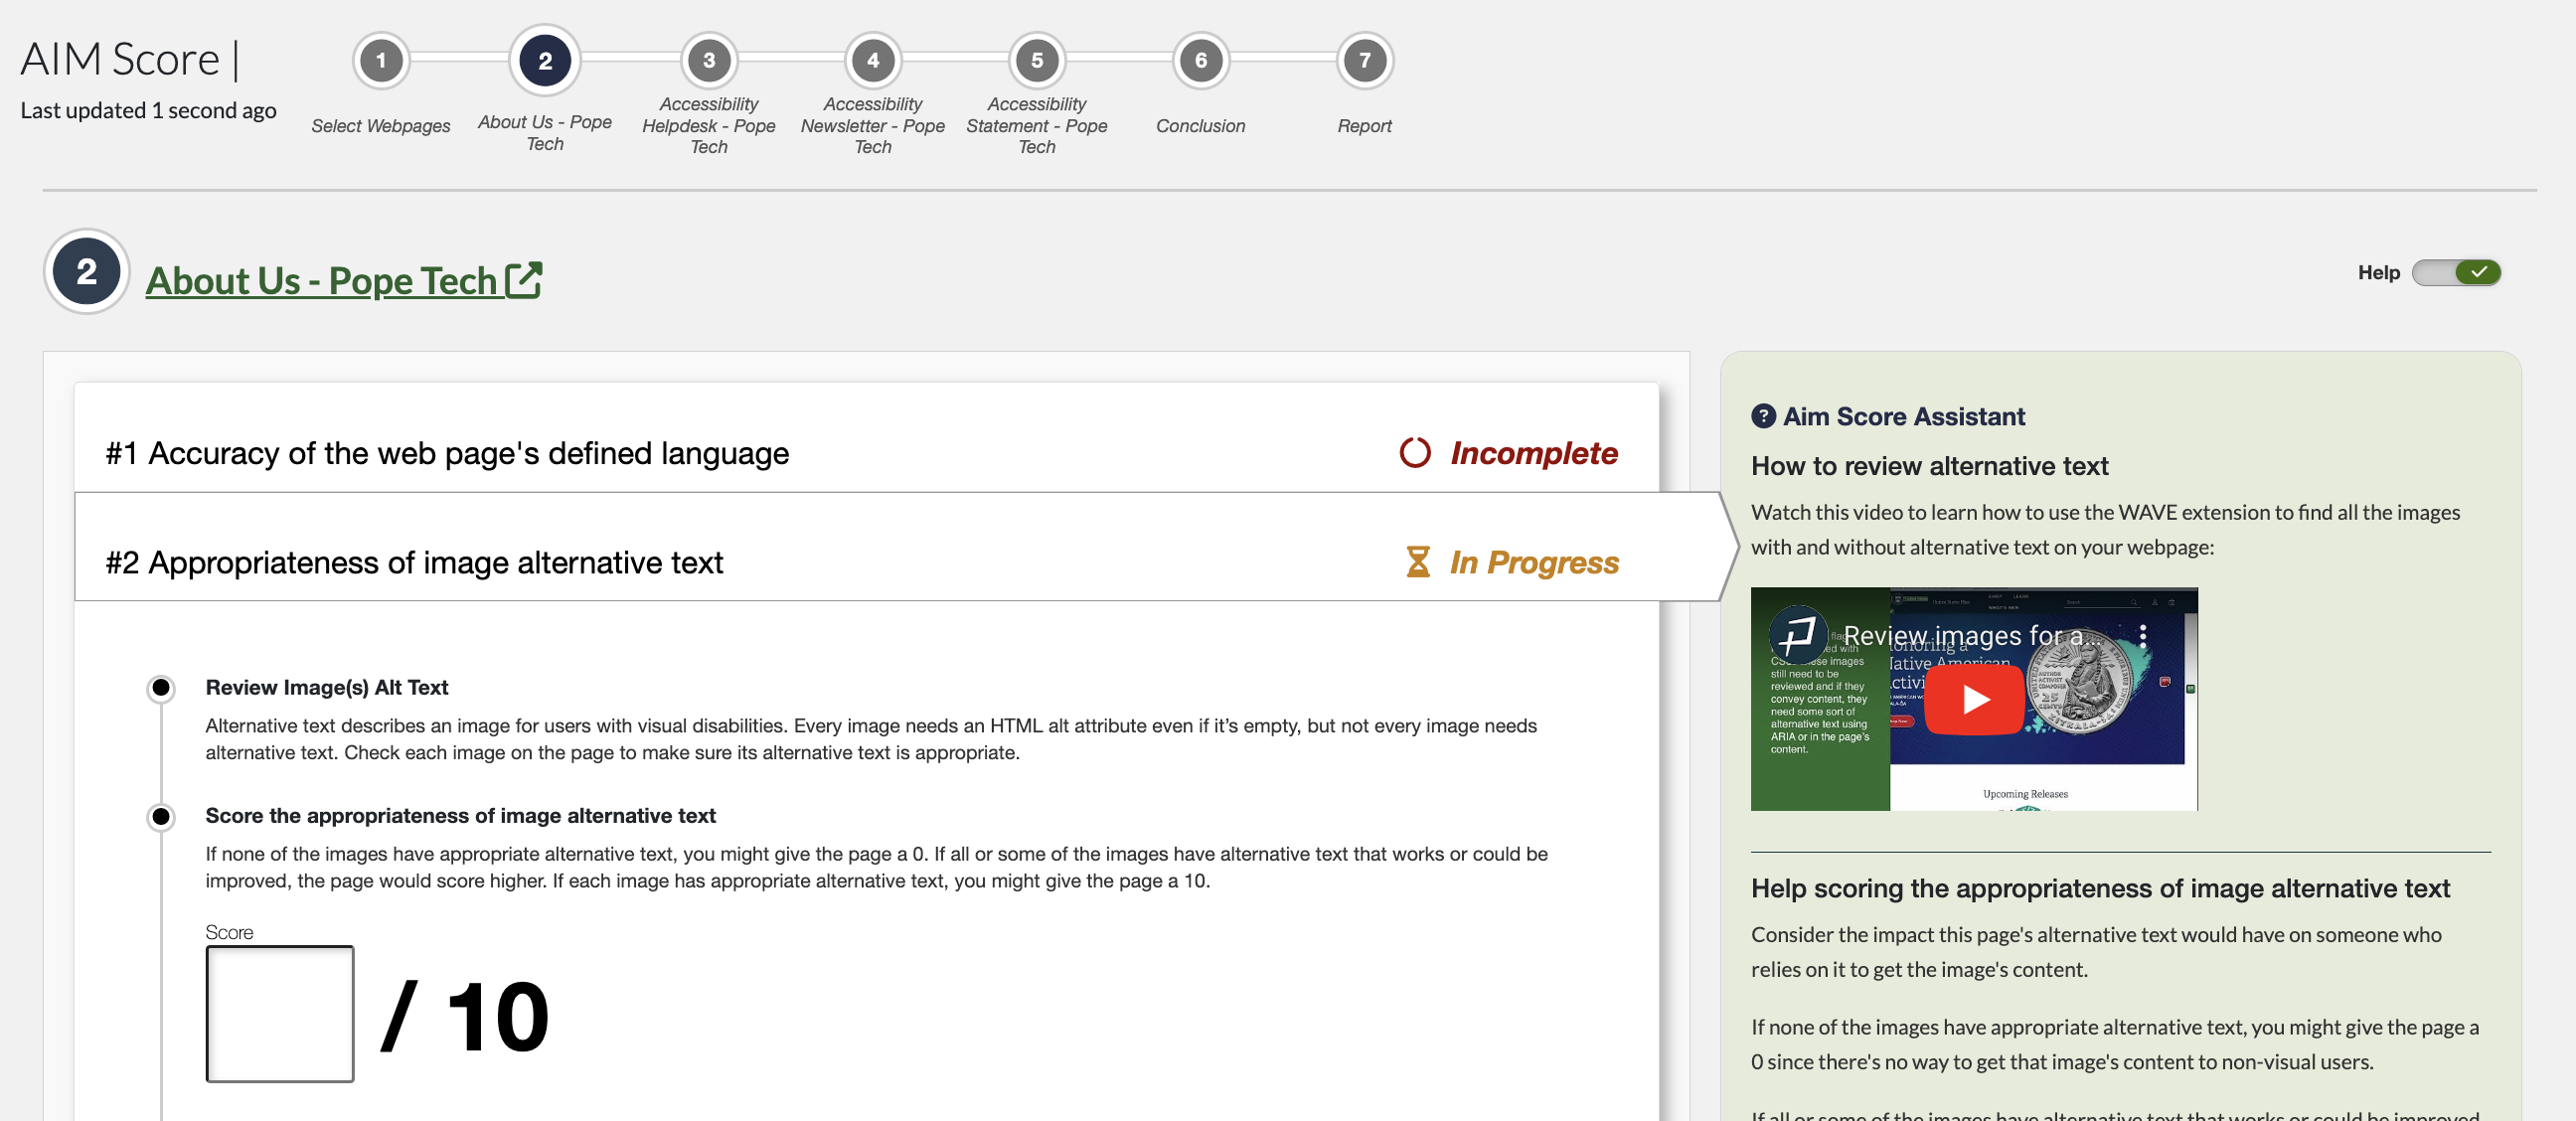The width and height of the screenshot is (2576, 1121).
Task: Select the radio button for Review Images Alt Text
Action: (159, 687)
